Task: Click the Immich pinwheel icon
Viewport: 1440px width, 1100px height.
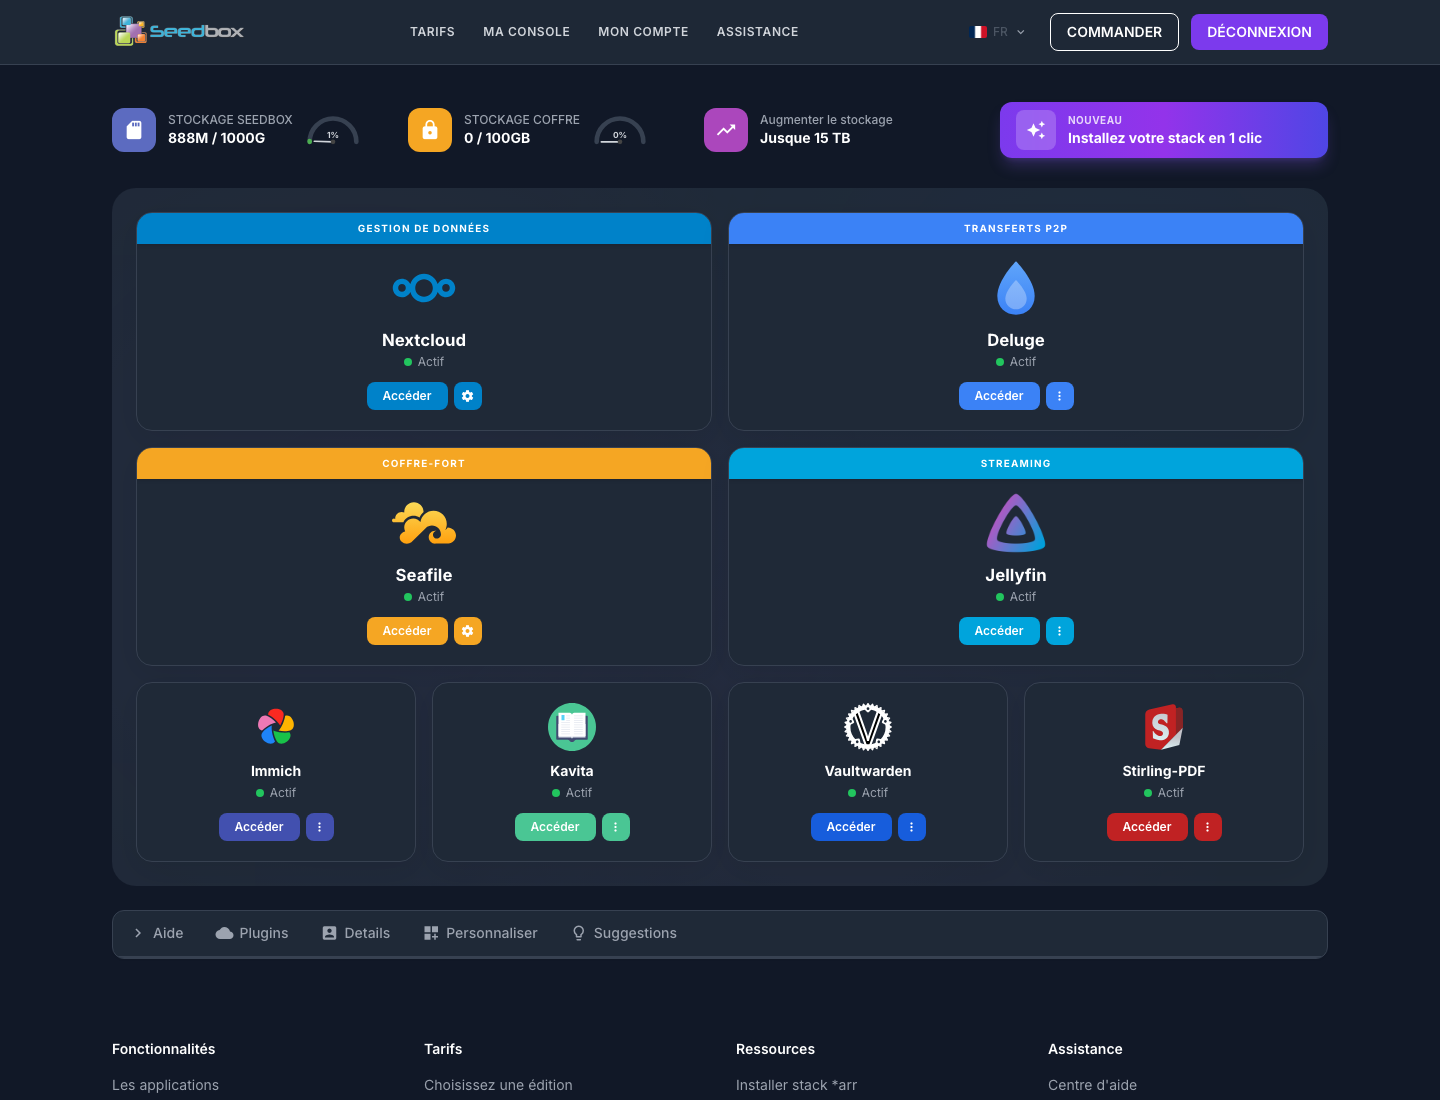Action: (x=276, y=727)
